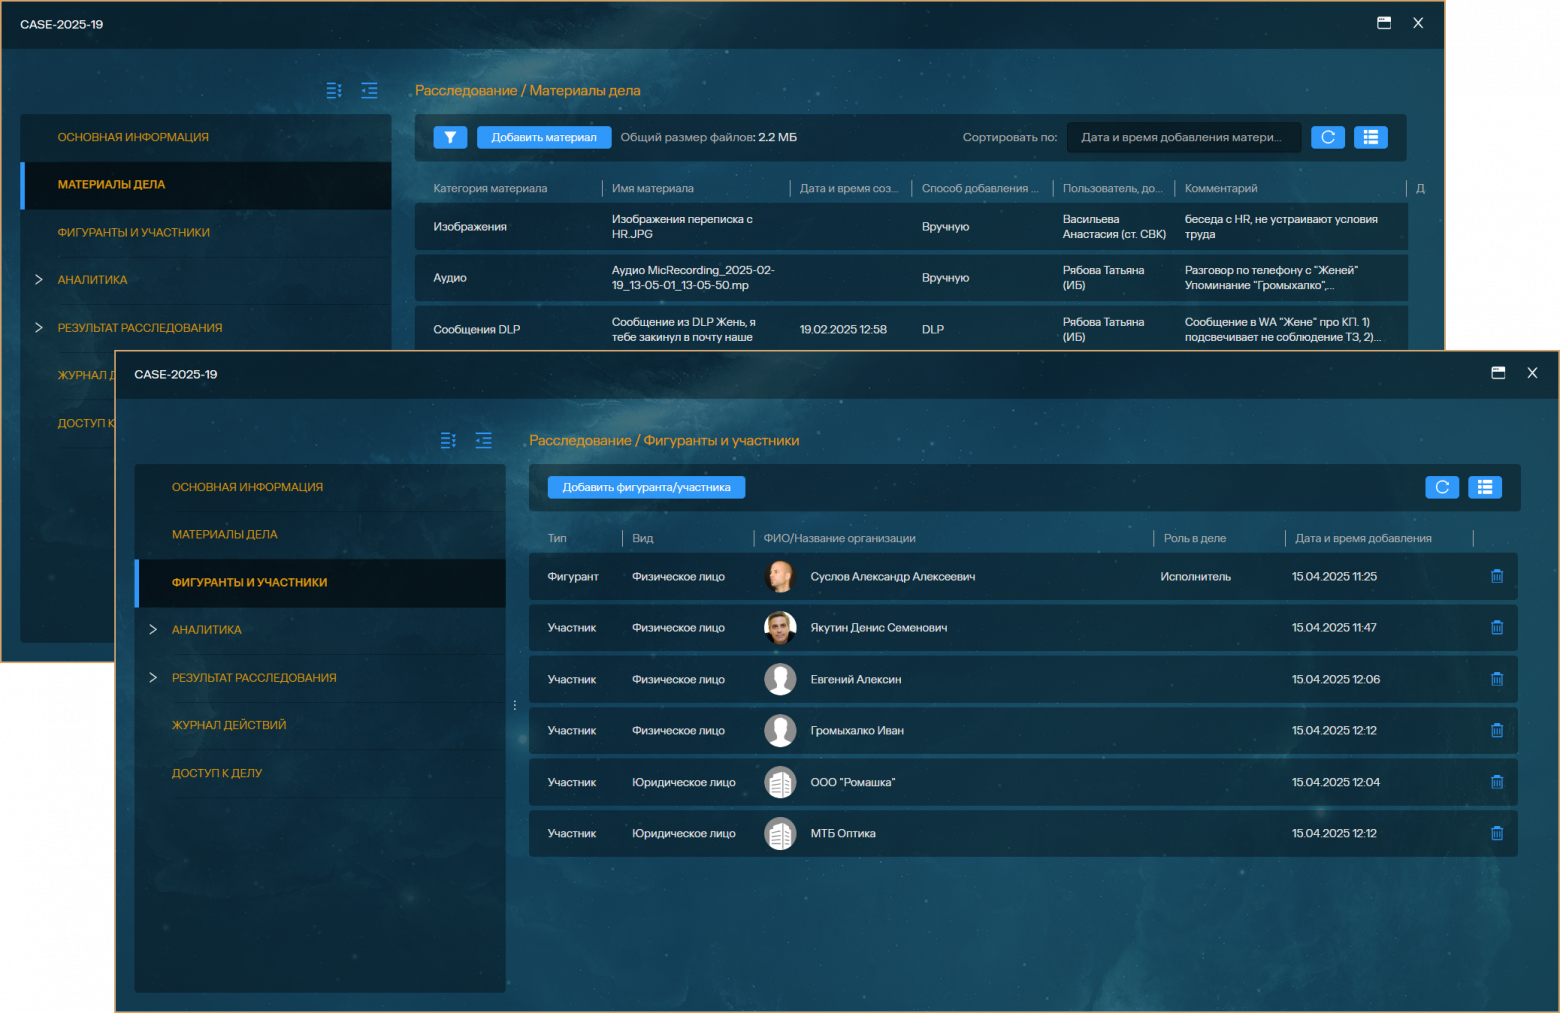Switch list view in Материалы дела window
The height and width of the screenshot is (1013, 1560).
[x=1371, y=137]
